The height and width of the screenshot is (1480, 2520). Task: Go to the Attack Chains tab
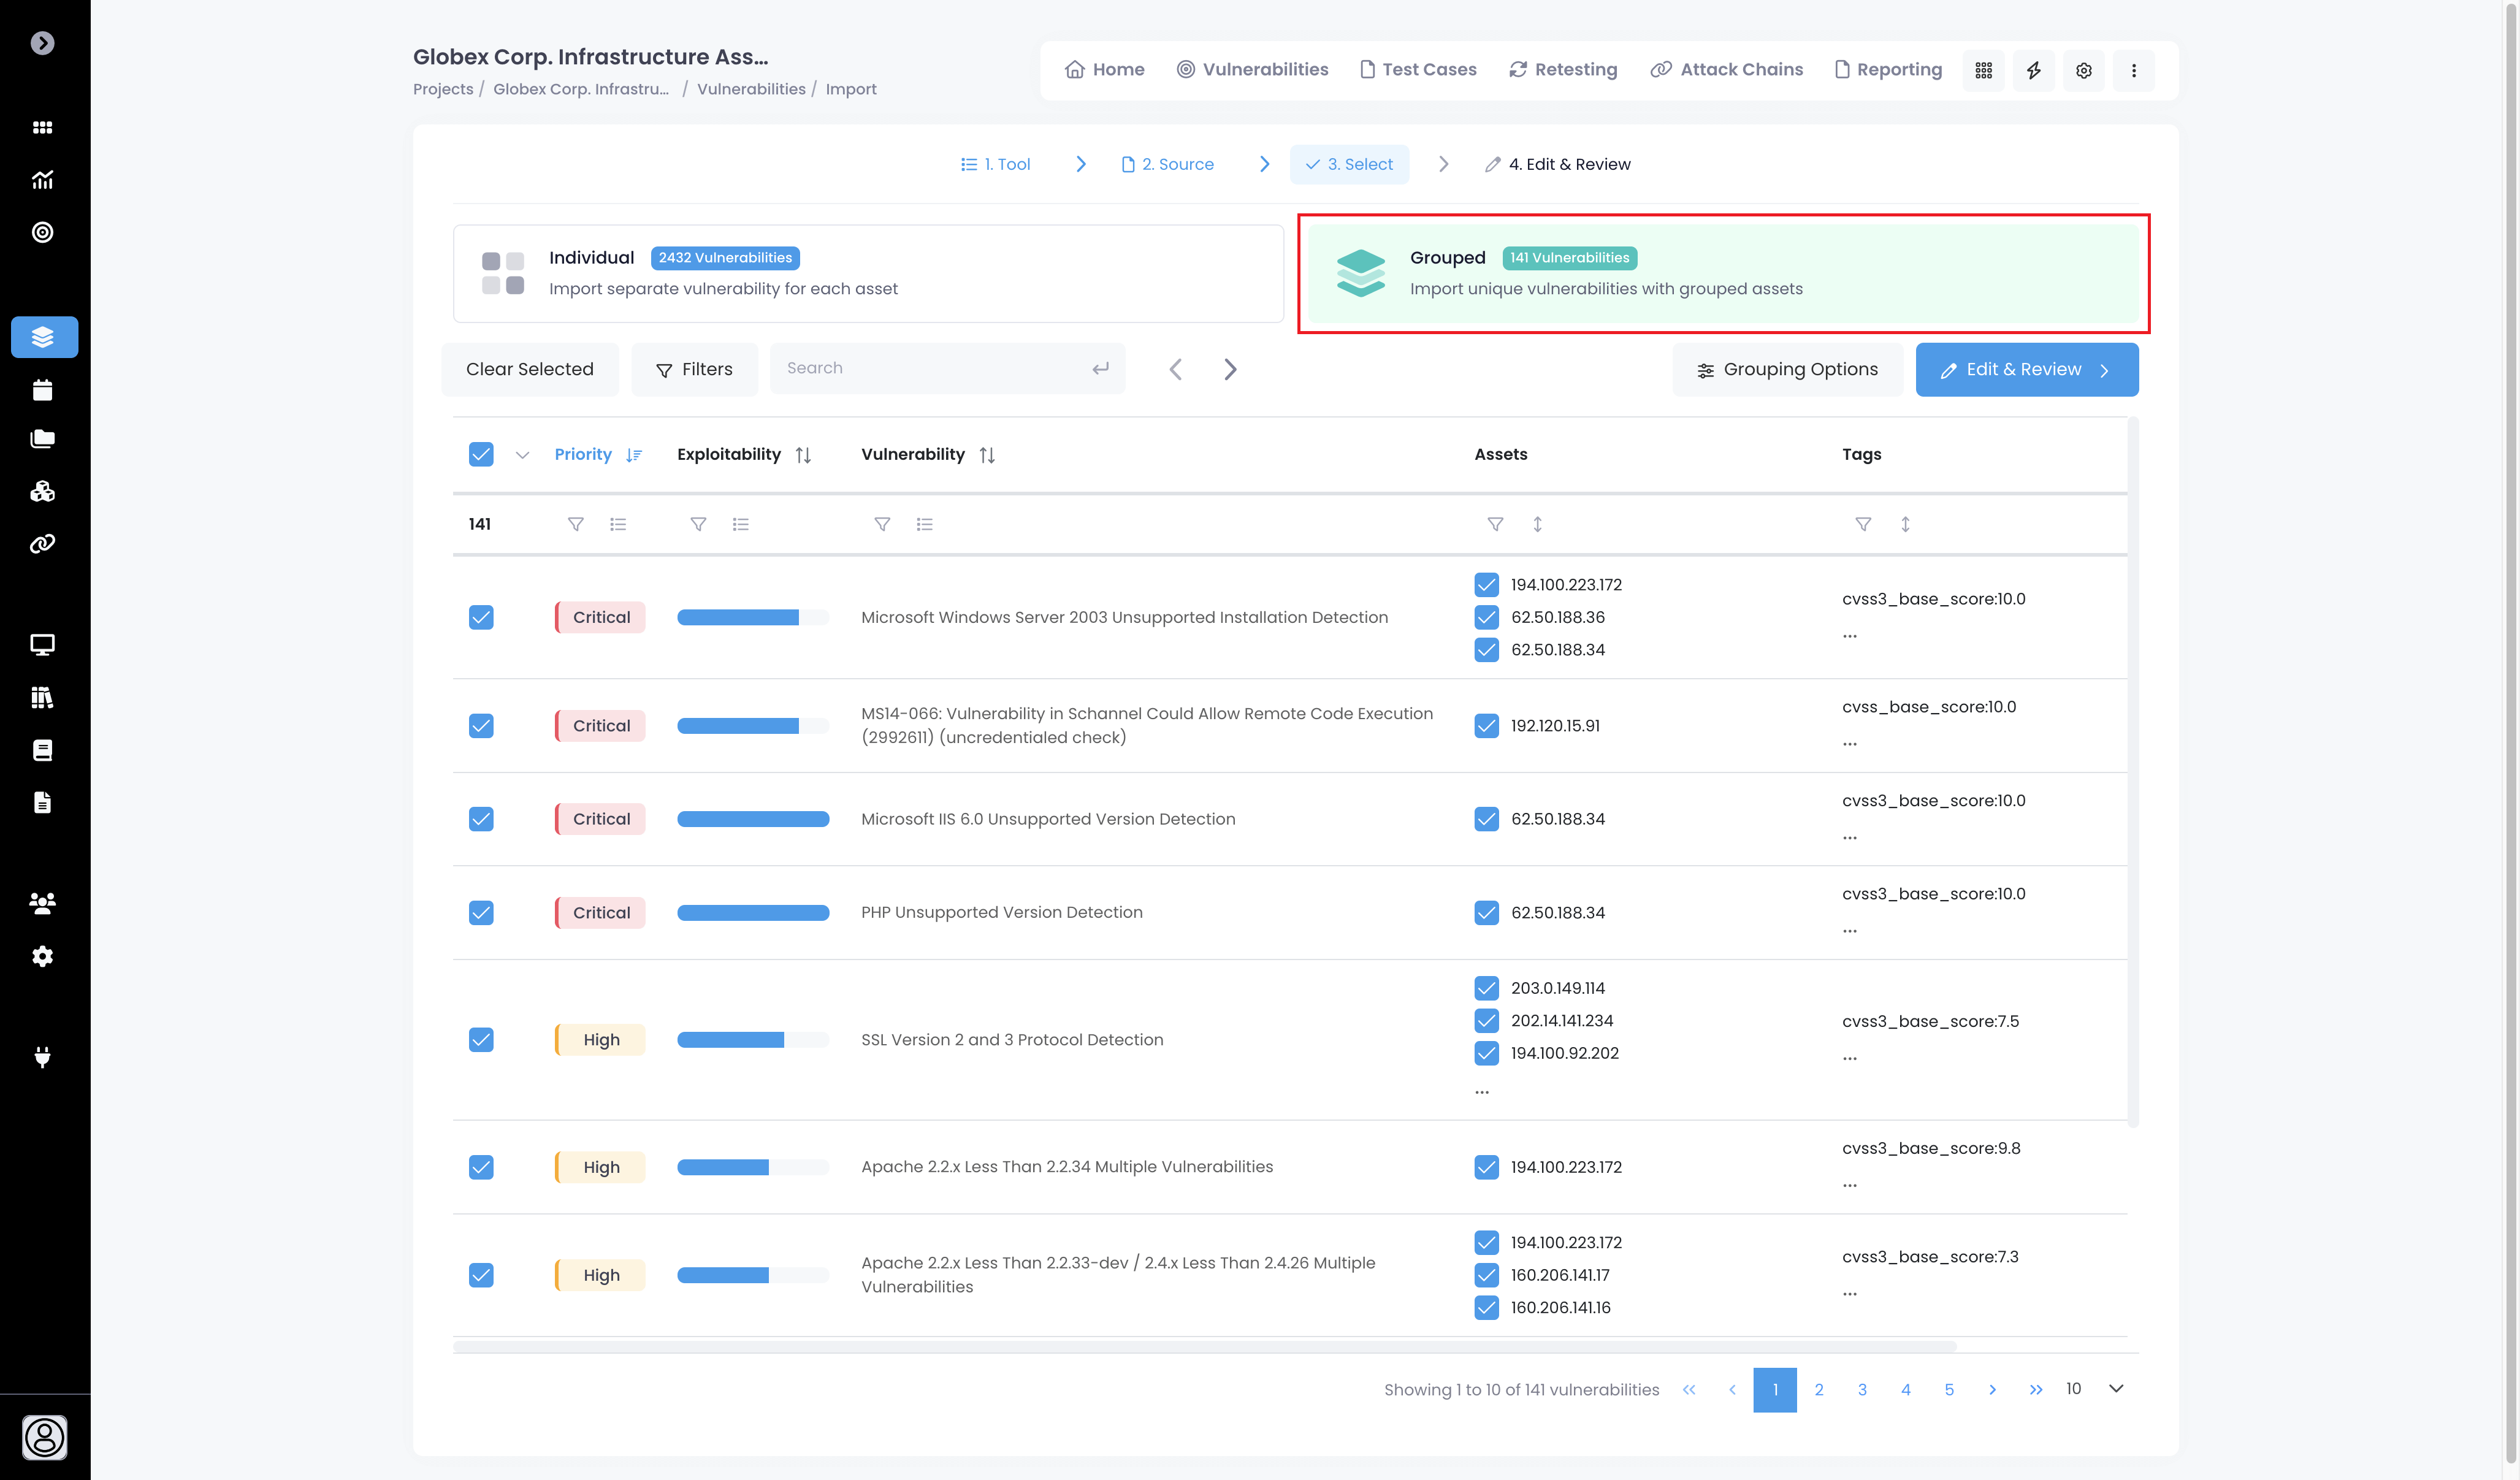pos(1727,69)
